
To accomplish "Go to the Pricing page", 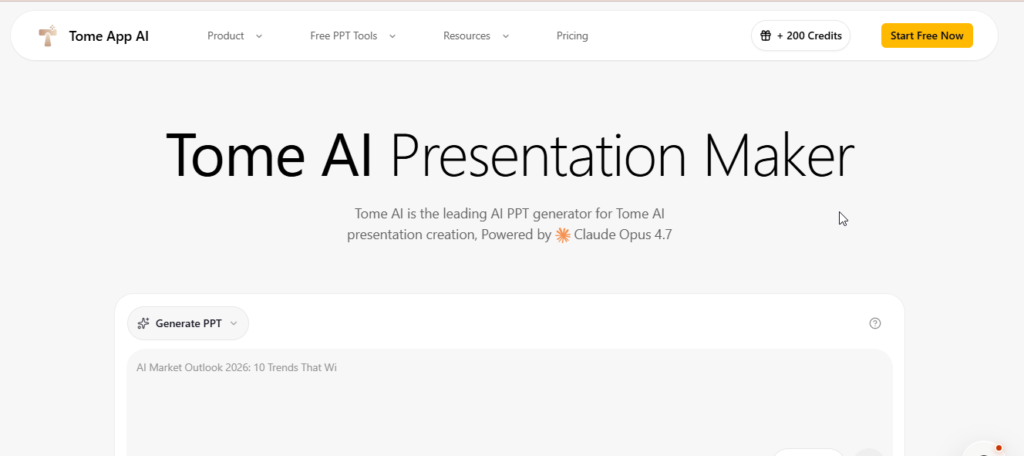I will (x=572, y=36).
